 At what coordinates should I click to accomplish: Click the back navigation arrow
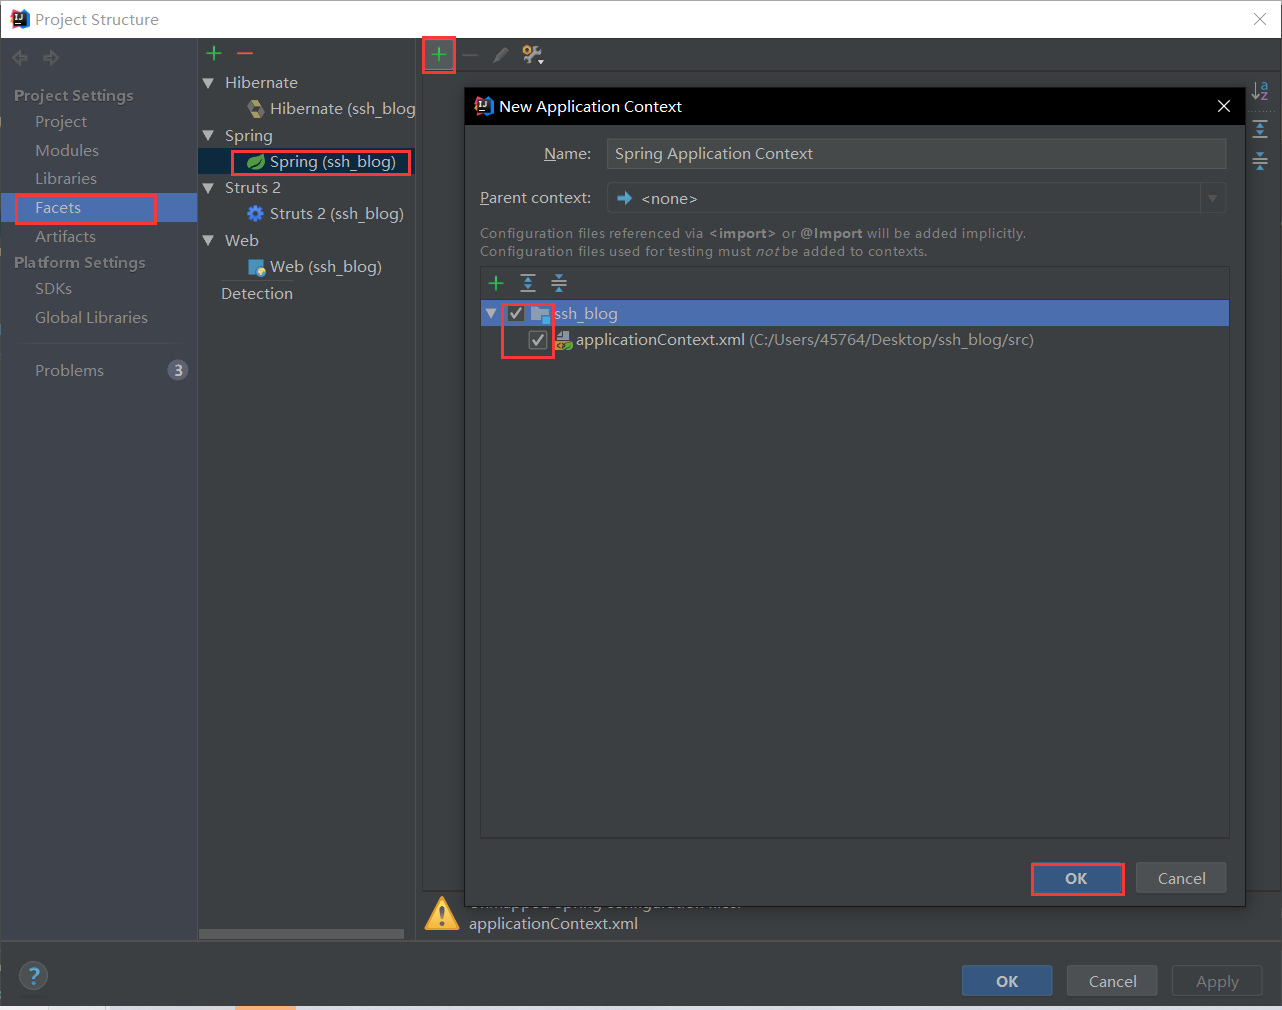tap(20, 58)
